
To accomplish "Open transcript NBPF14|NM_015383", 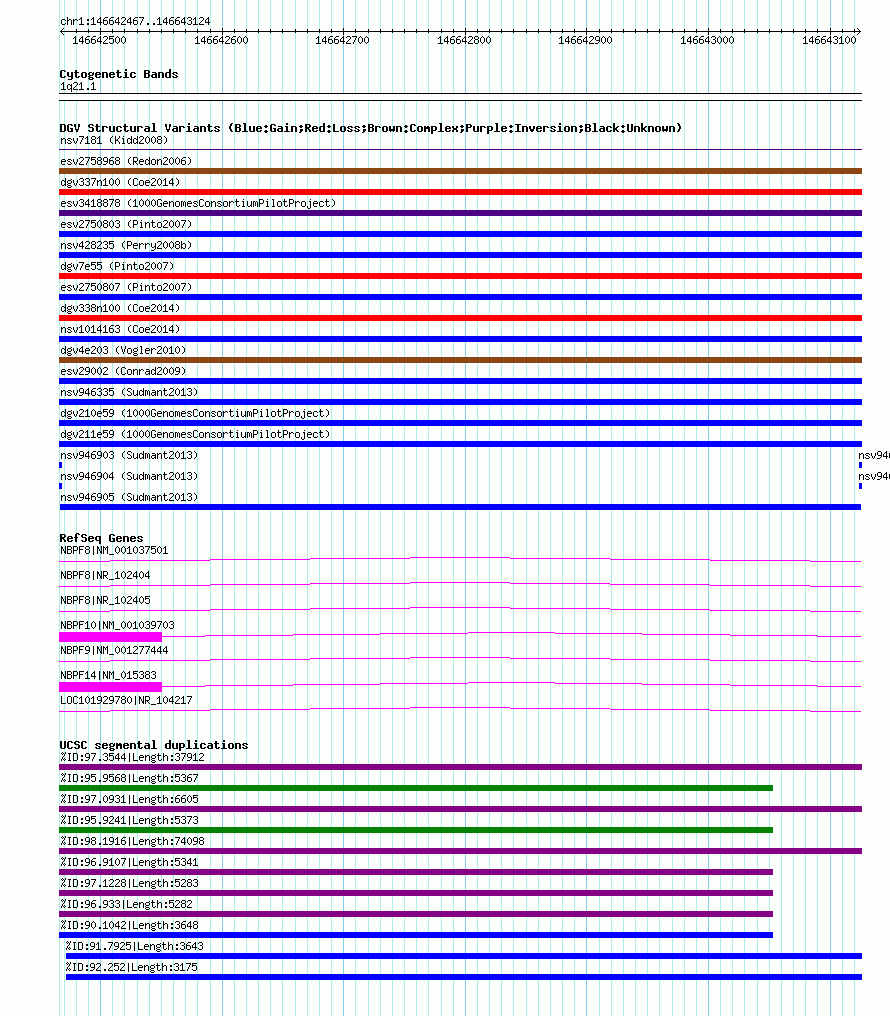I will pos(108,675).
